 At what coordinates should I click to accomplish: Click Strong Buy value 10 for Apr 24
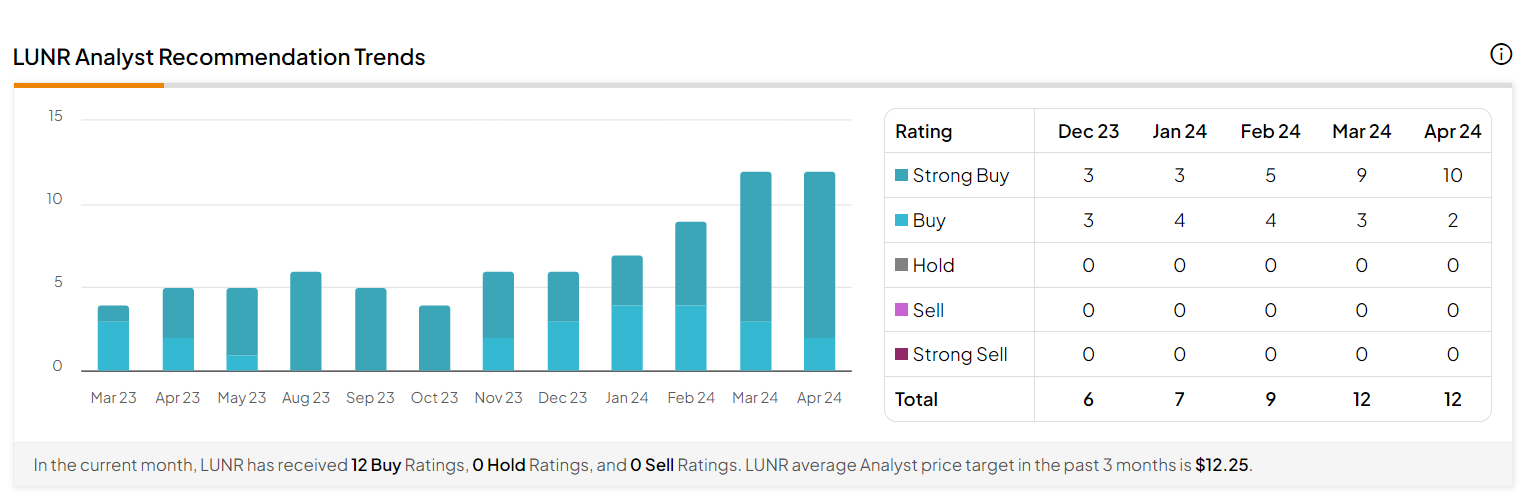point(1452,175)
